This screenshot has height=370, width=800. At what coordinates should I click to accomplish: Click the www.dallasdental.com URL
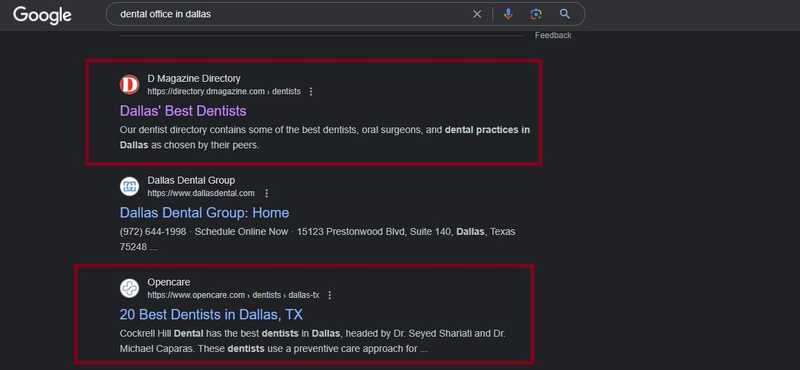[201, 193]
